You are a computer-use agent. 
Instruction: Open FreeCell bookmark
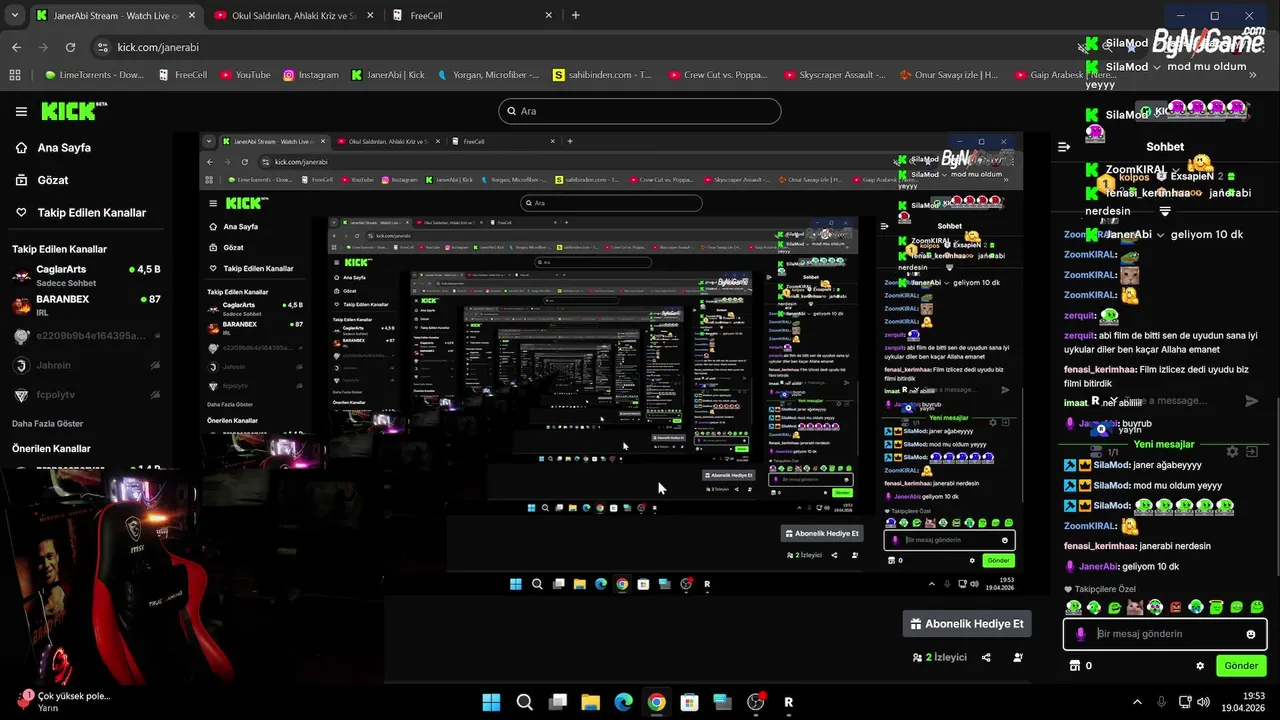pyautogui.click(x=182, y=75)
